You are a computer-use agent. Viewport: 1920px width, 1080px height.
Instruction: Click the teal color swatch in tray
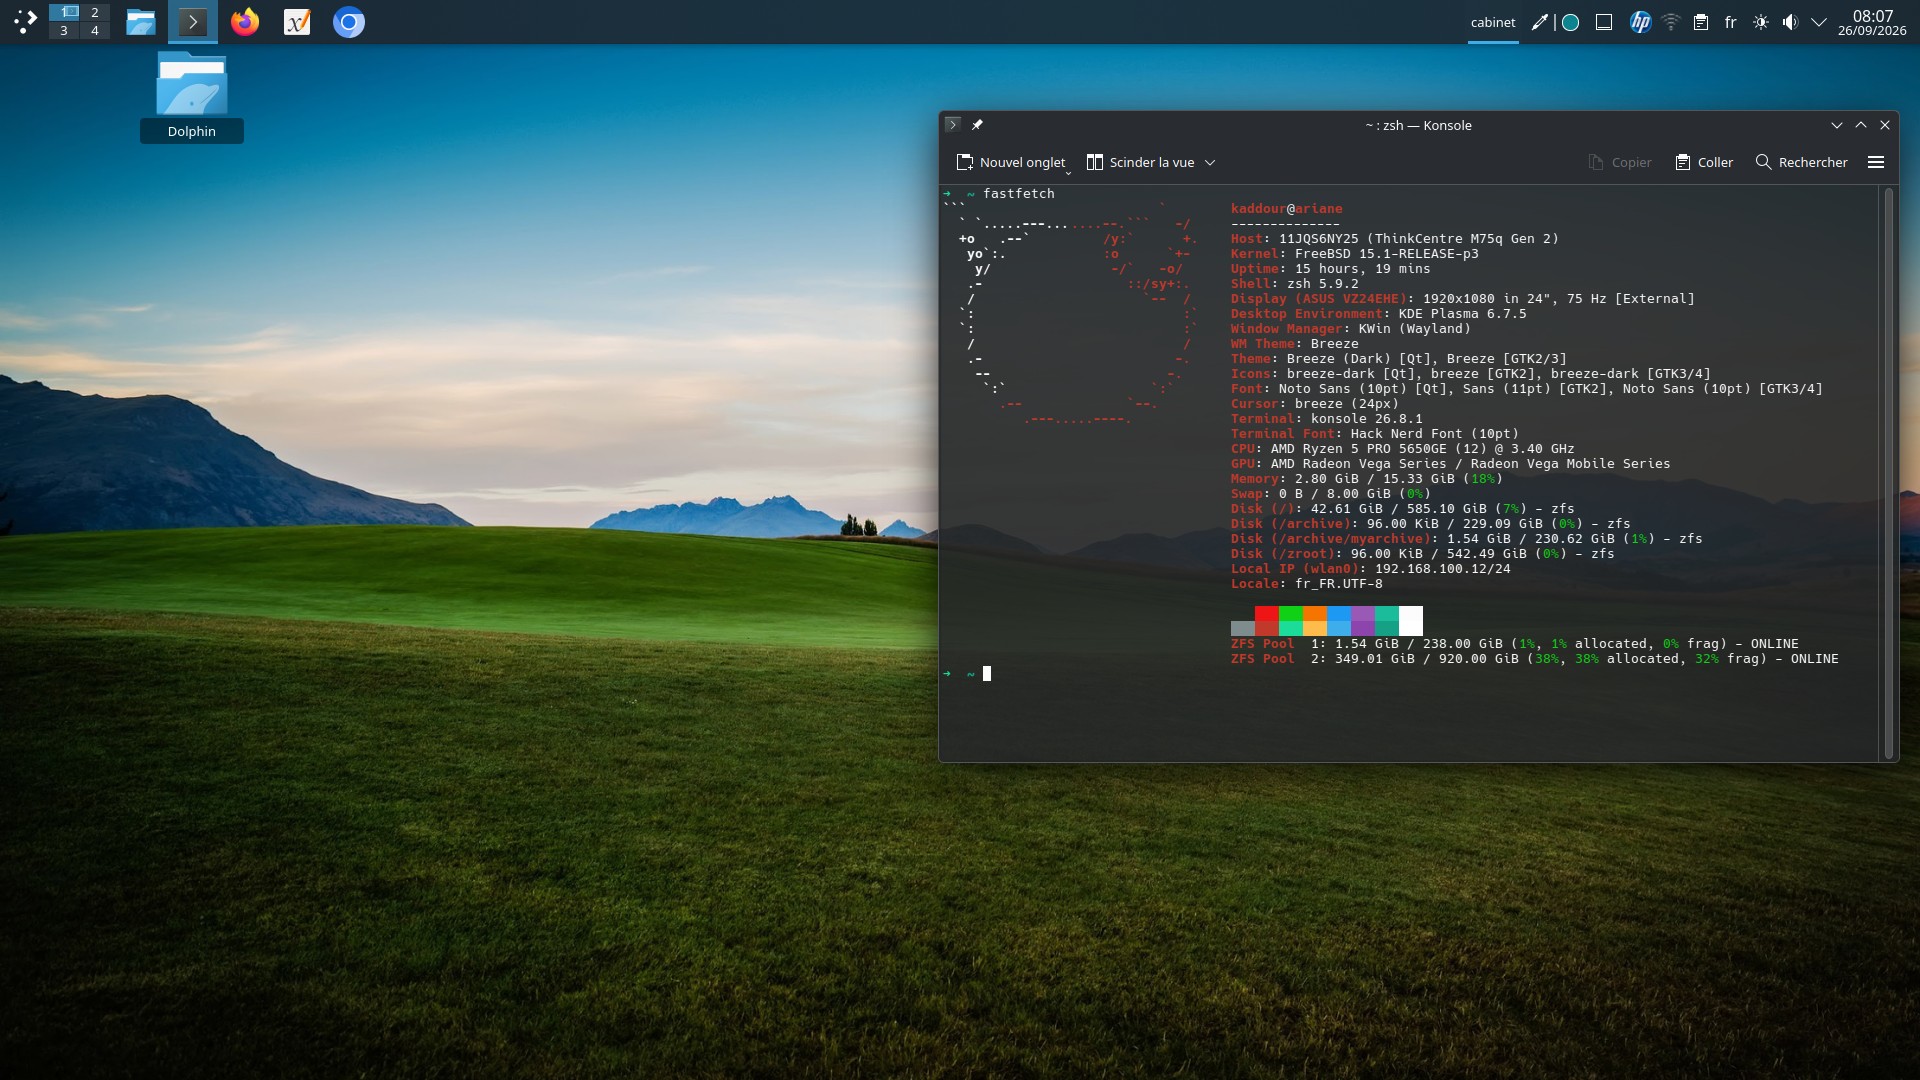(1571, 22)
